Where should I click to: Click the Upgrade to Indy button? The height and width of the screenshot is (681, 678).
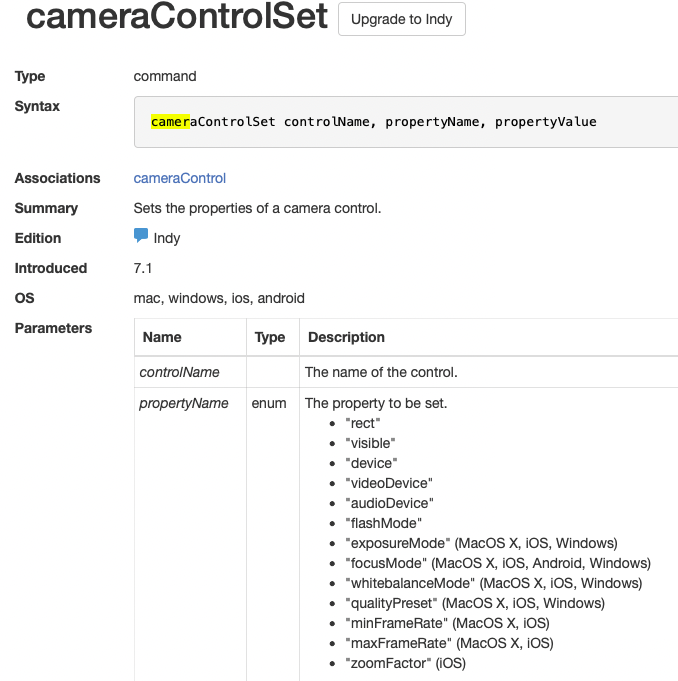pyautogui.click(x=402, y=19)
